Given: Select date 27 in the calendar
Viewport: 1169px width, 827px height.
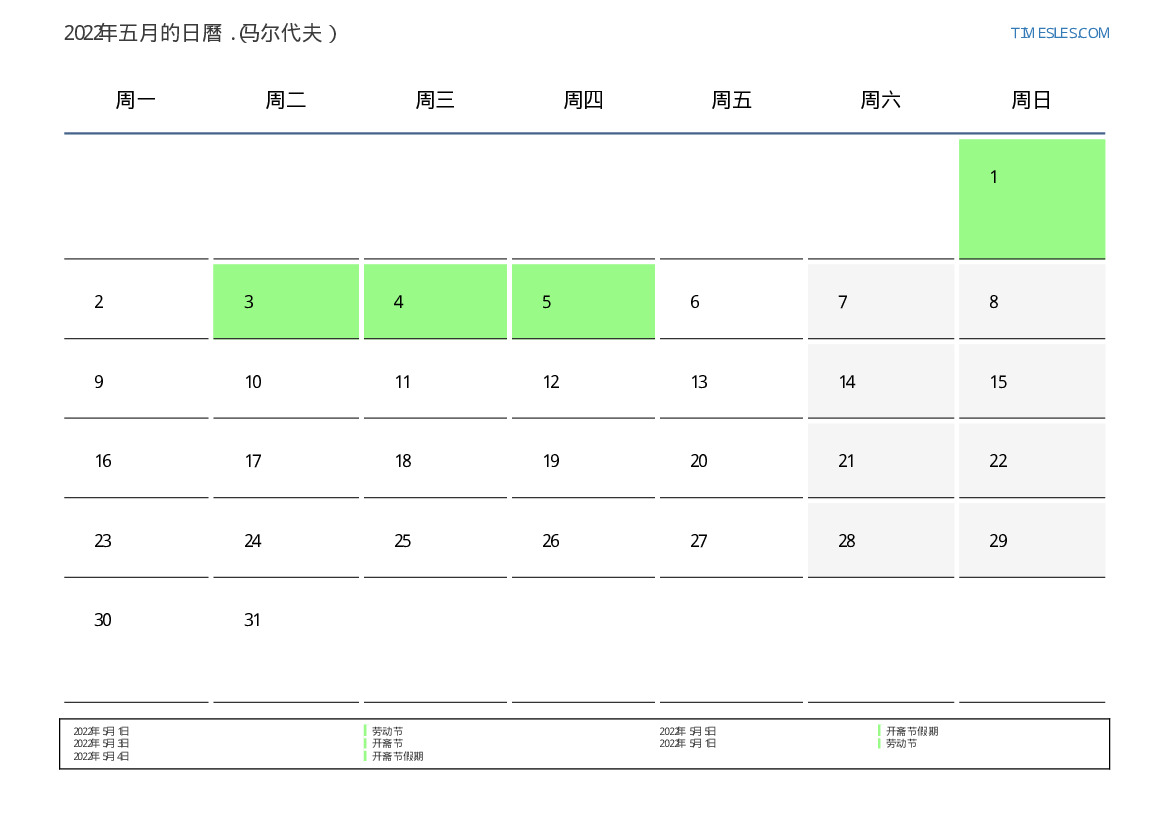Looking at the screenshot, I should [x=699, y=541].
